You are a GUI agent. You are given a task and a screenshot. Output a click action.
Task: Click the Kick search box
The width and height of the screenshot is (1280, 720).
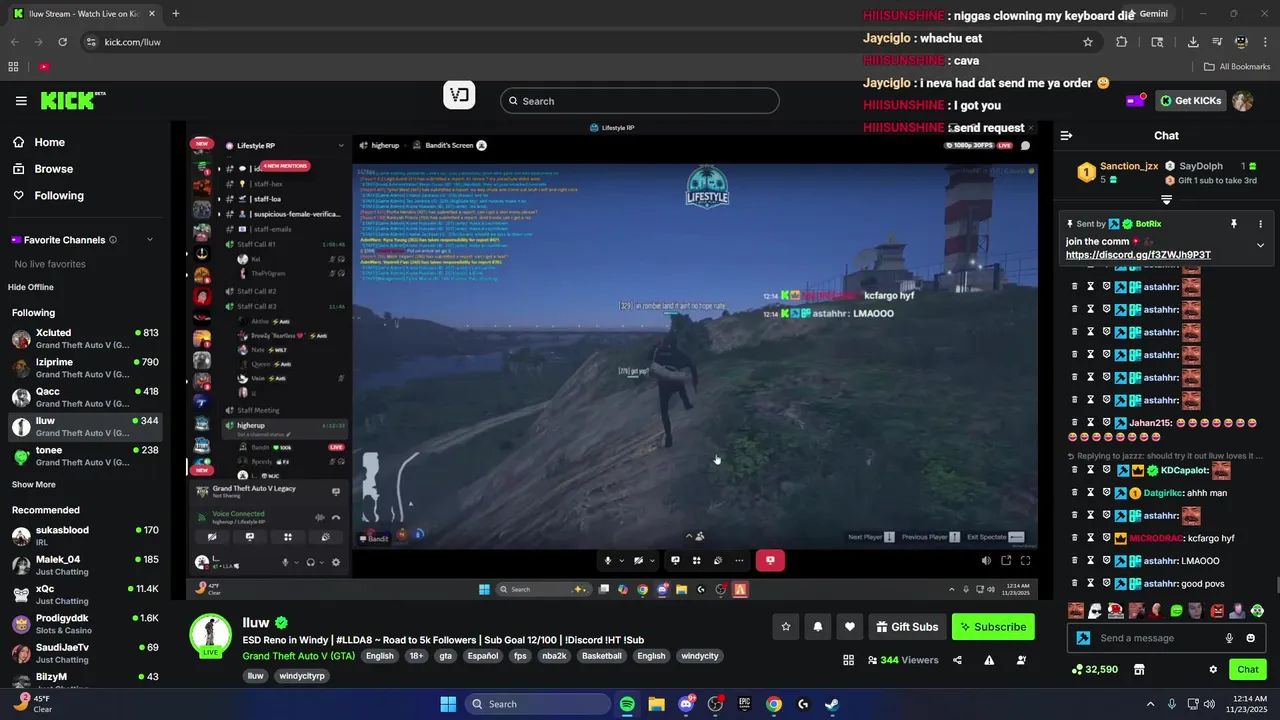coord(640,101)
